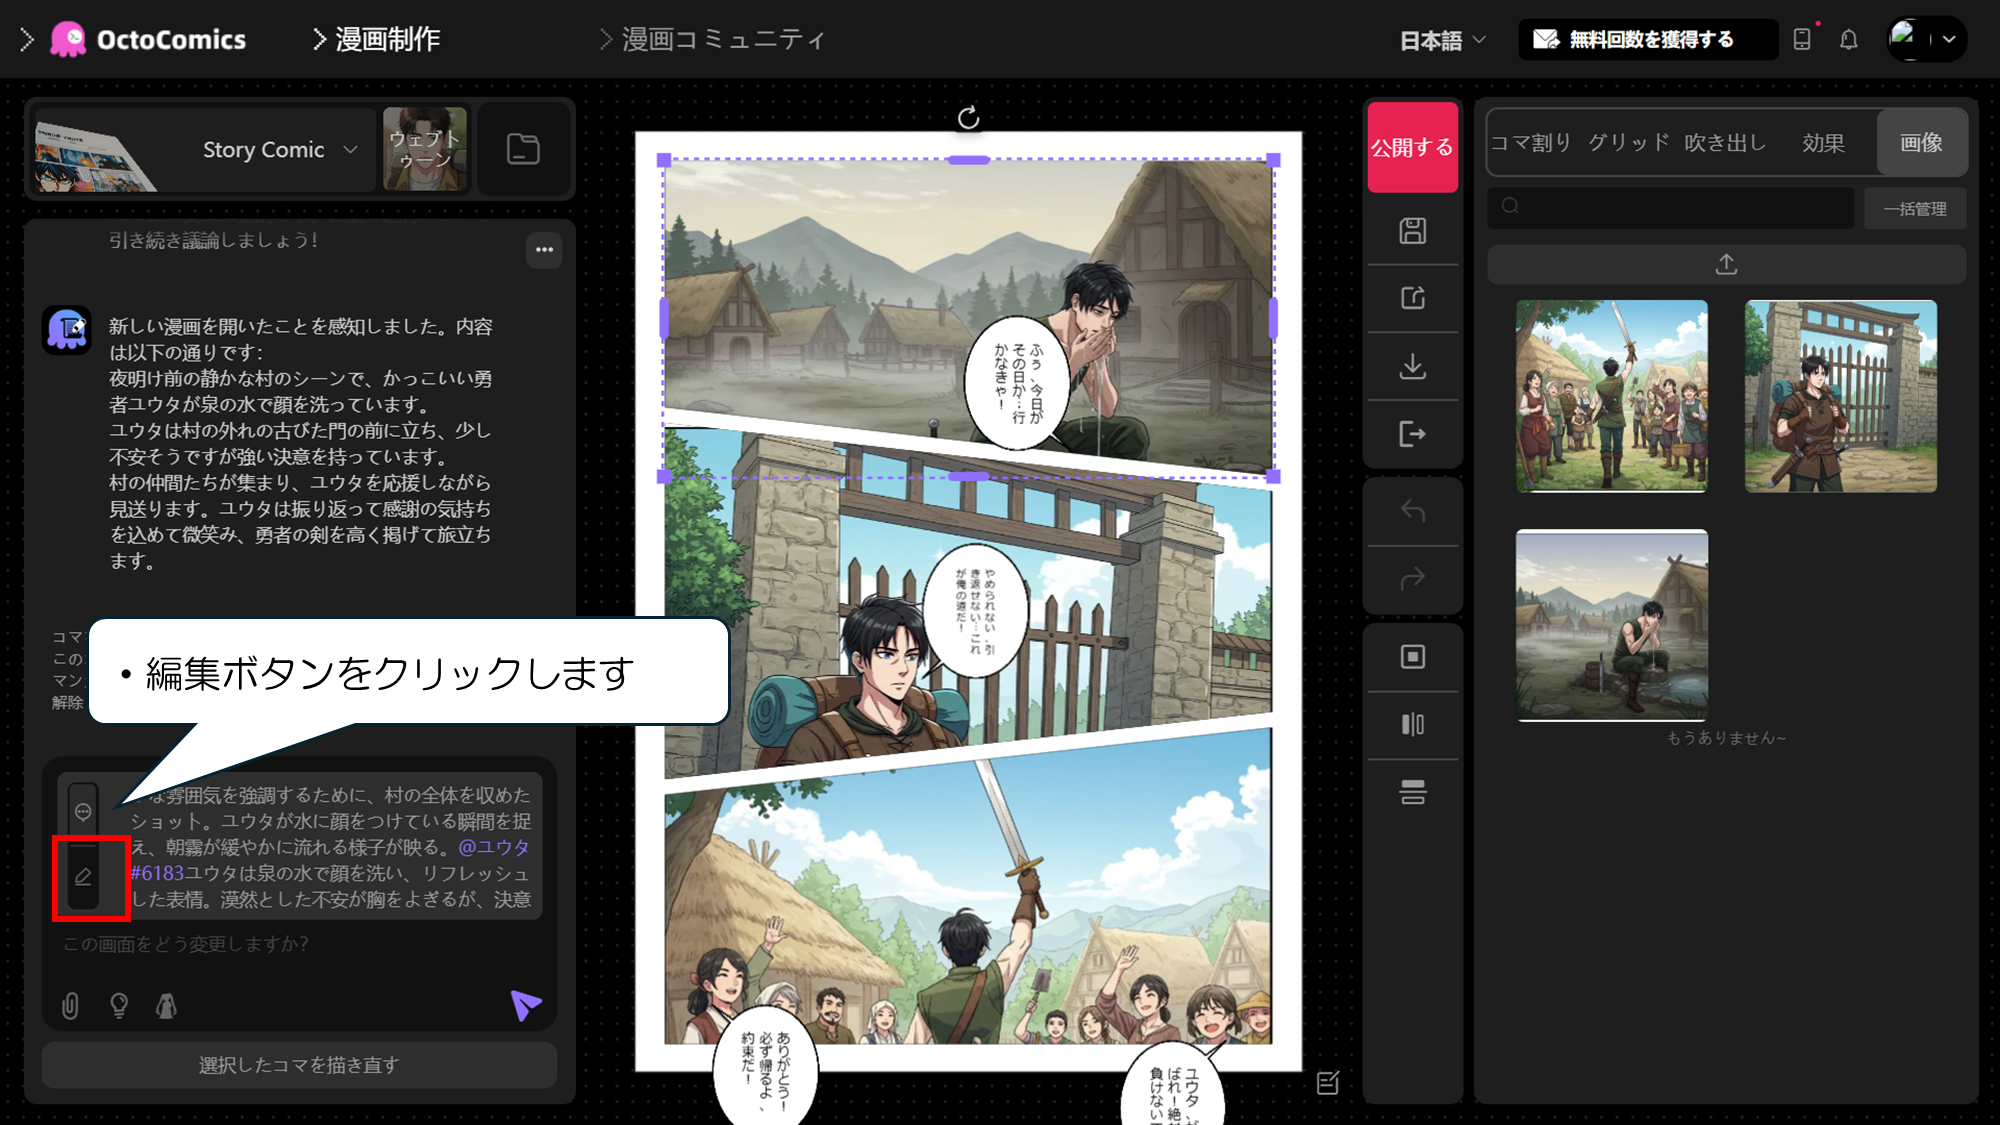Click the image search input field
Viewport: 2000px width, 1125px height.
coord(1670,208)
